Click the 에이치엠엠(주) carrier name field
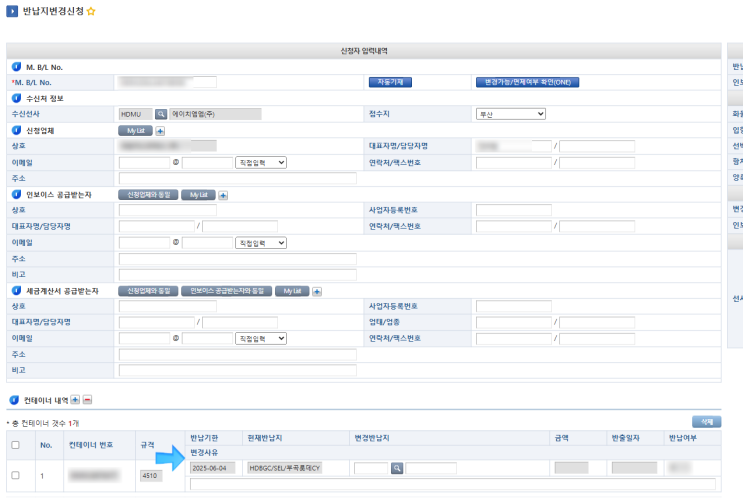The image size is (743, 499). [x=215, y=114]
